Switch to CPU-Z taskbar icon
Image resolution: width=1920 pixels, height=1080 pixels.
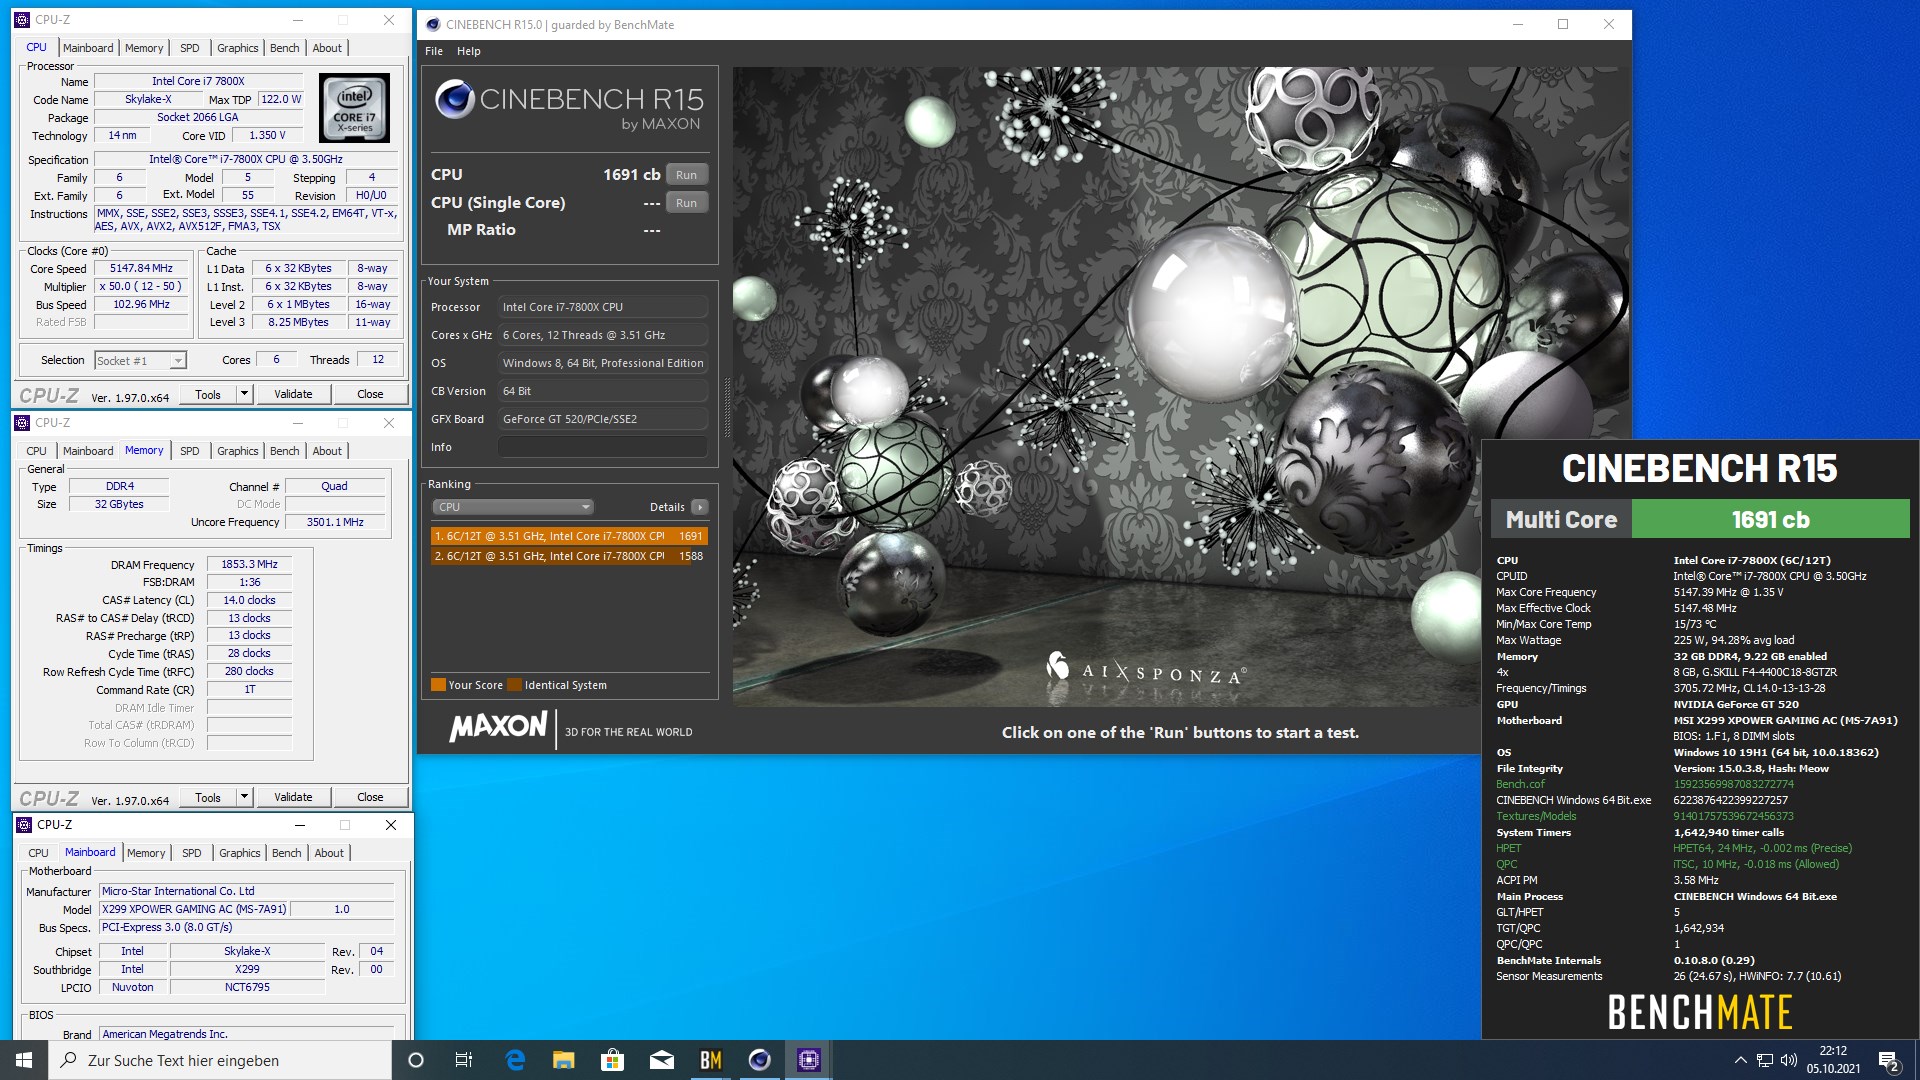click(808, 1060)
